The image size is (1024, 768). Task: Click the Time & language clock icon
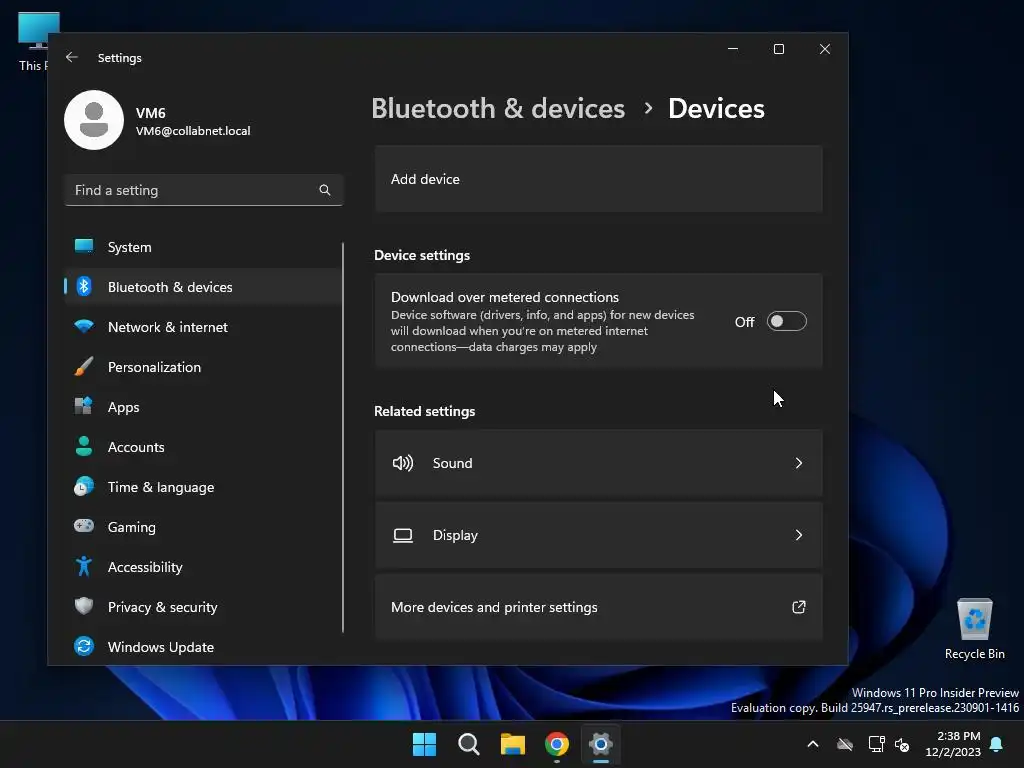84,487
